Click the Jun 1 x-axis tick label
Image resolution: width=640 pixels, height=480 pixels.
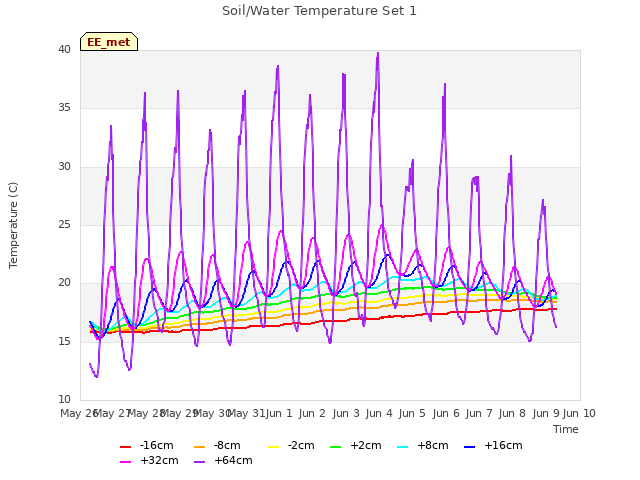click(x=279, y=413)
